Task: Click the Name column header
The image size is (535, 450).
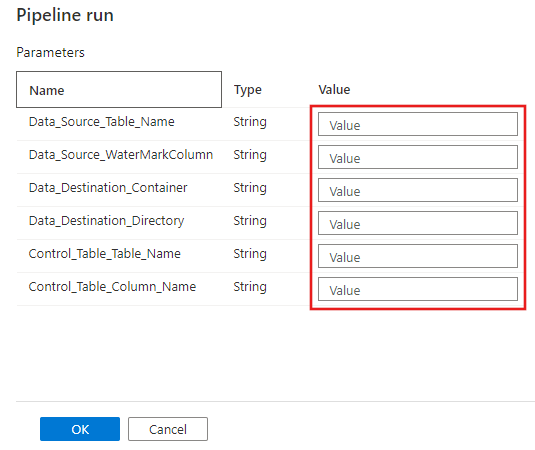Action: pyautogui.click(x=119, y=90)
